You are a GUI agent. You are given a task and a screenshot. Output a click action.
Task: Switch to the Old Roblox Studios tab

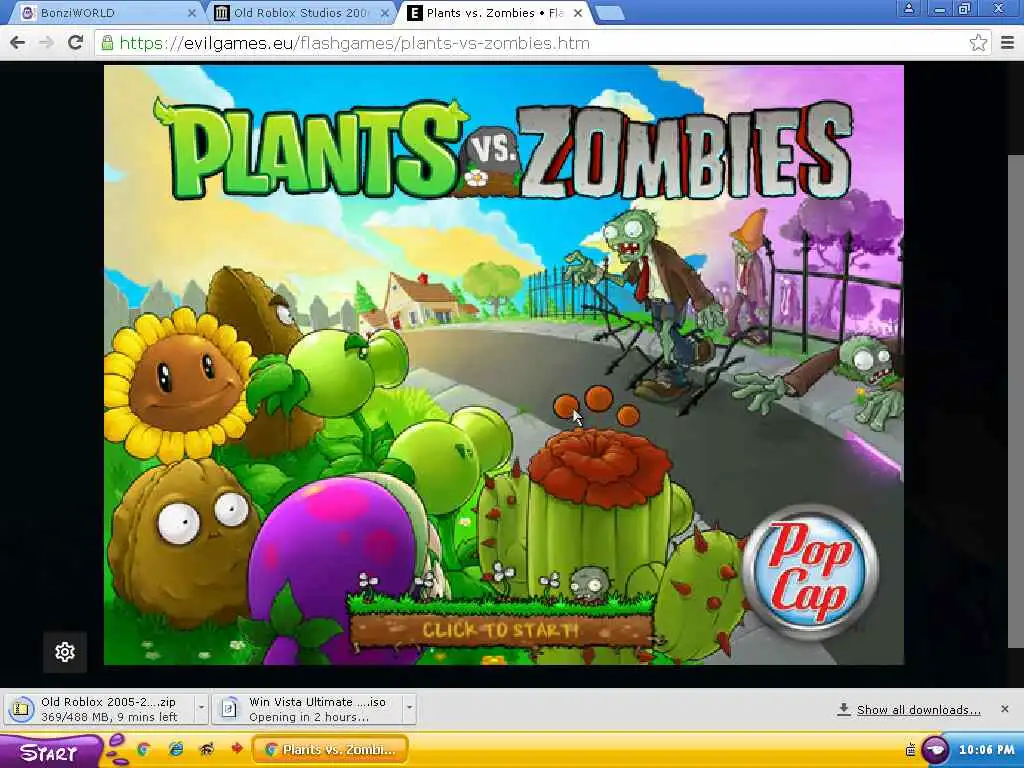pos(300,13)
